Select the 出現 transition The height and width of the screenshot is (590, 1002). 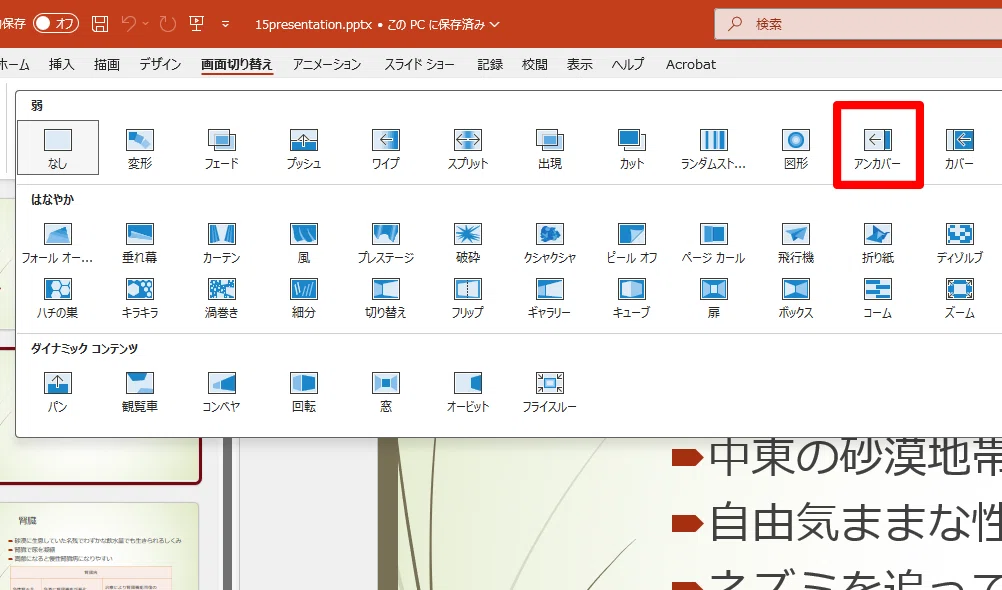550,148
